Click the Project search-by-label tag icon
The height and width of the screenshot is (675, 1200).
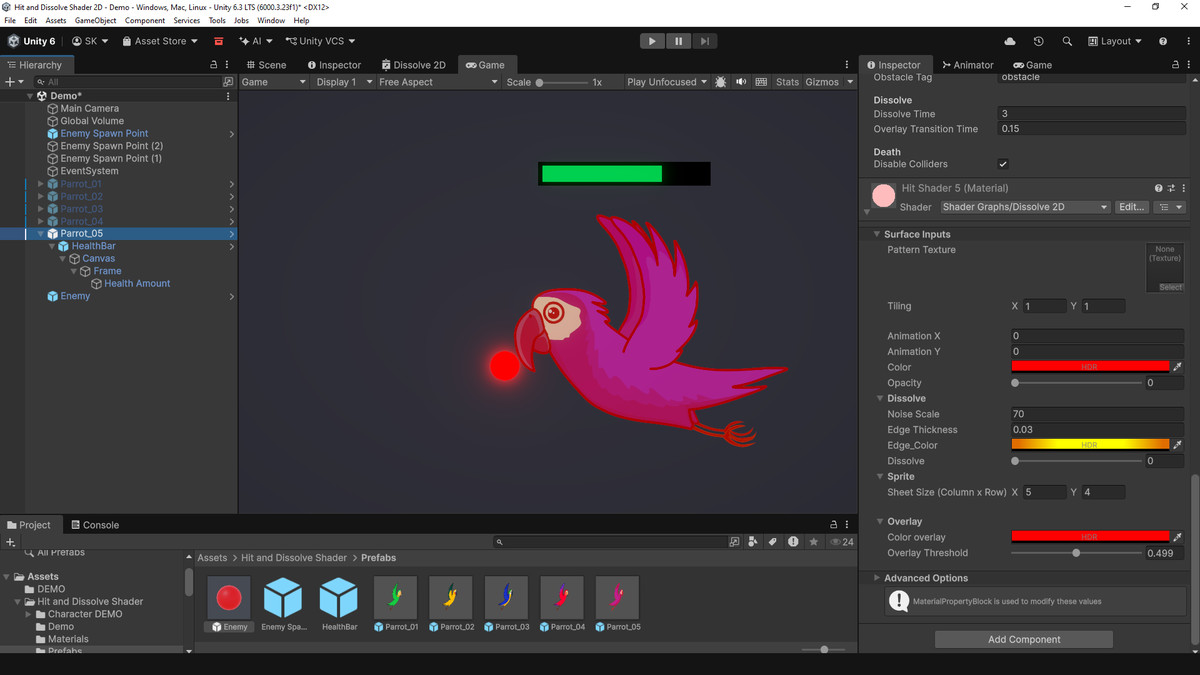pos(773,542)
